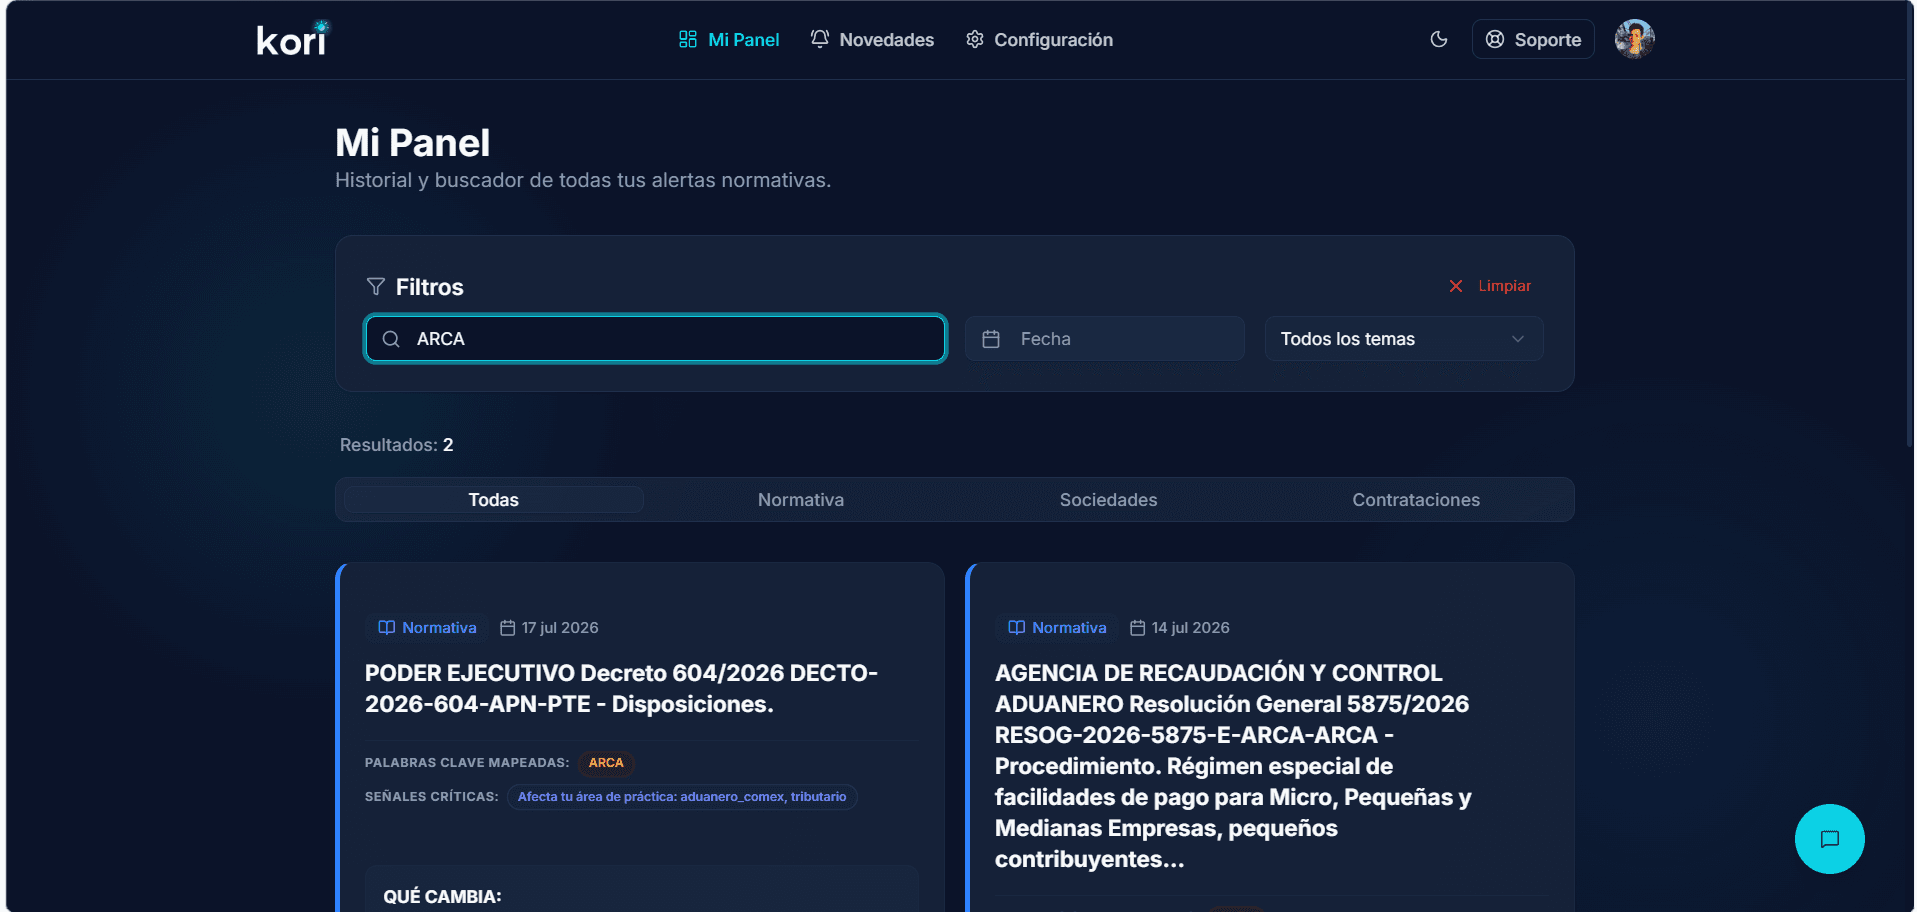Click the Historial y buscador subtitle text
This screenshot has height=912, width=1917.
[x=583, y=180]
